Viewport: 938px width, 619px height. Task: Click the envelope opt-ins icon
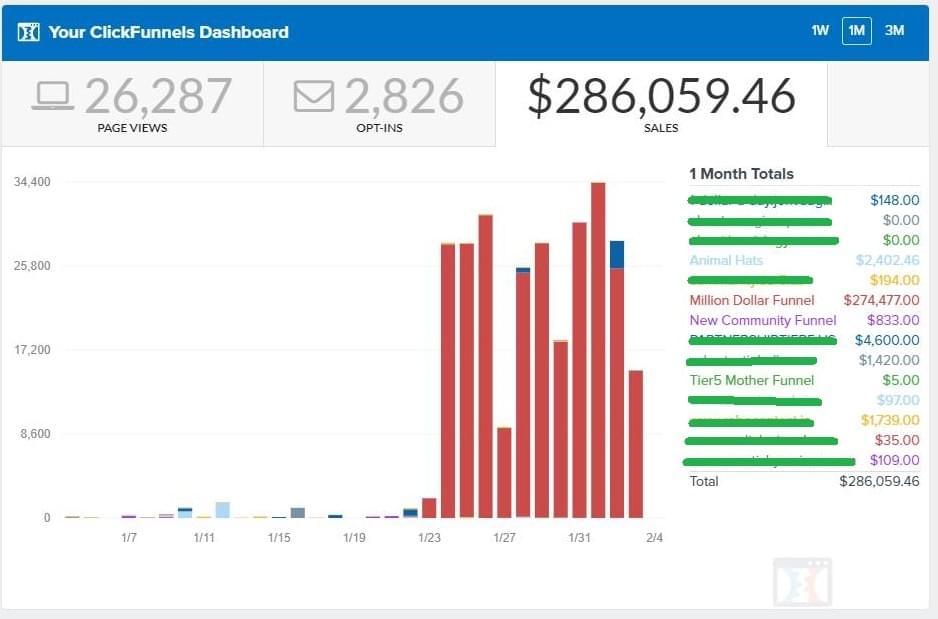point(313,96)
